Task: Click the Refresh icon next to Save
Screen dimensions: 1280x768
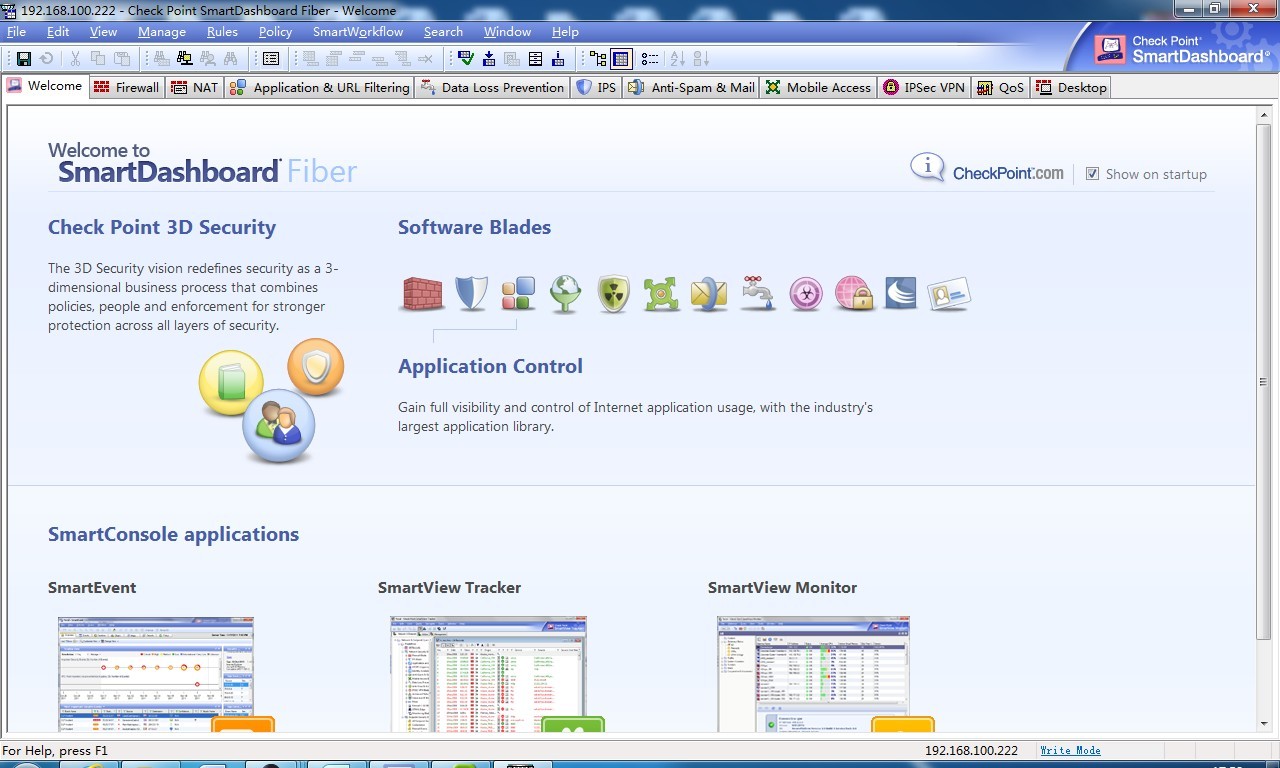Action: pyautogui.click(x=46, y=59)
